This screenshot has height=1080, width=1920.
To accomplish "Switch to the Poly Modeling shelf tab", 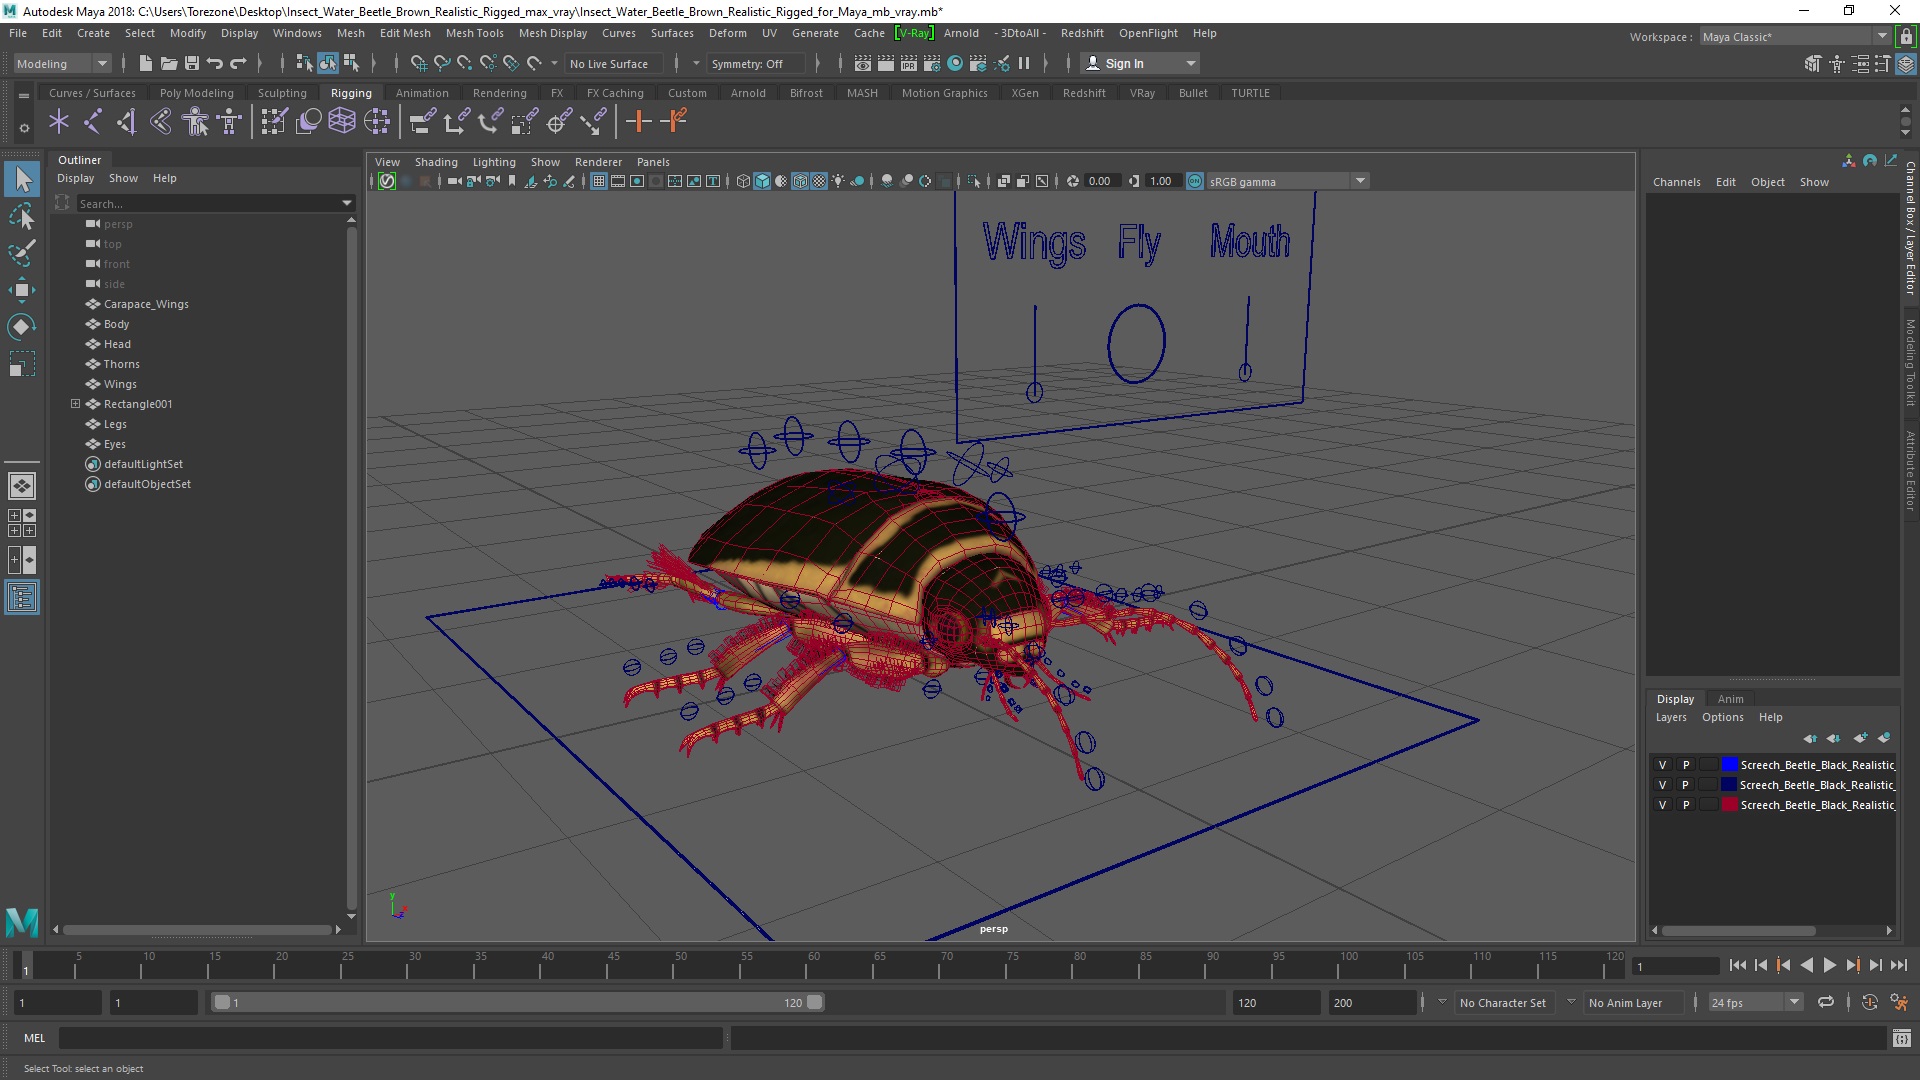I will click(x=196, y=93).
